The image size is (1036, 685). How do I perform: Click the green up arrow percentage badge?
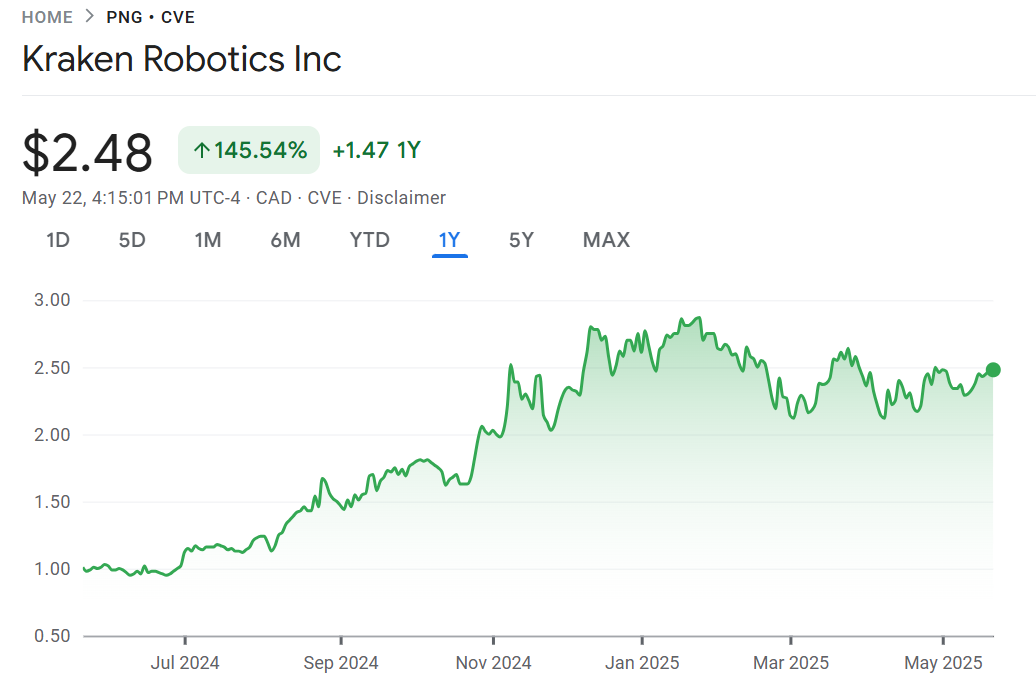click(x=249, y=150)
